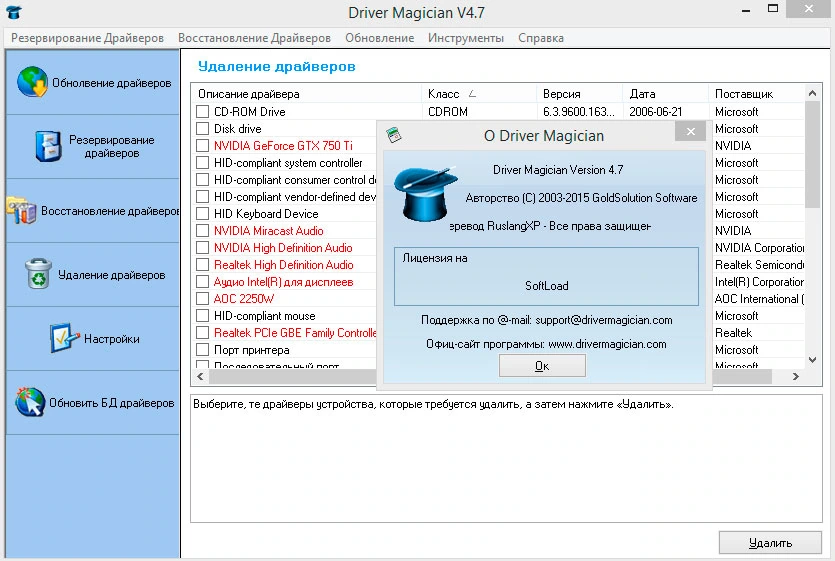Check the NVIDIA High Definition Audio checkbox

(202, 248)
